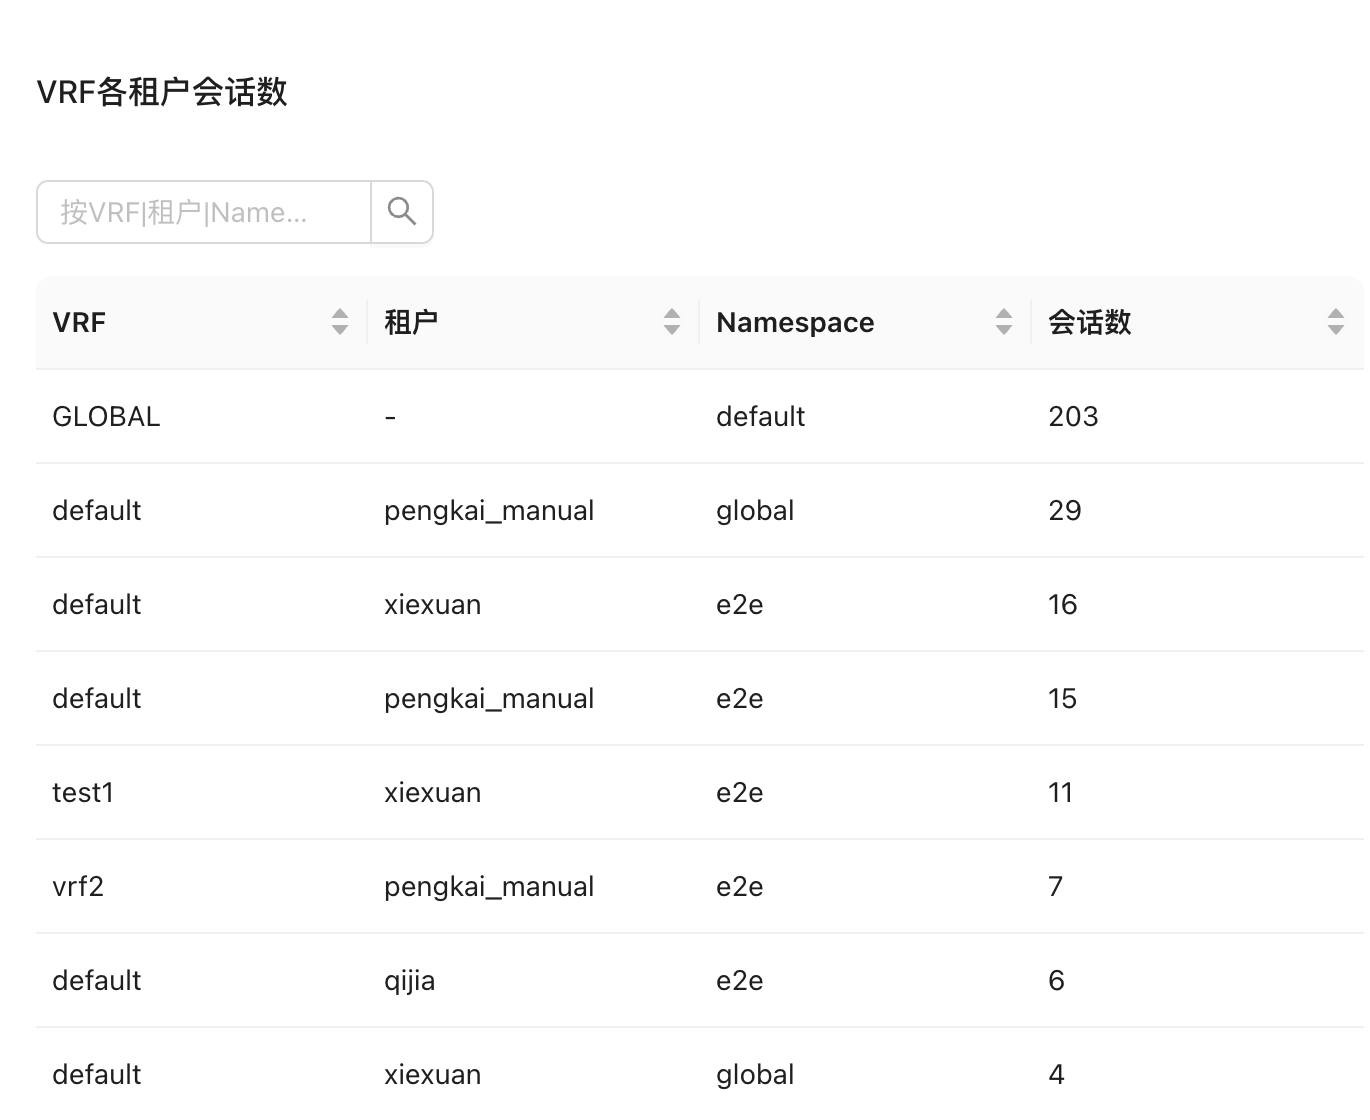
Task: Sort by the 会话数 column arrows
Action: coord(1336,322)
